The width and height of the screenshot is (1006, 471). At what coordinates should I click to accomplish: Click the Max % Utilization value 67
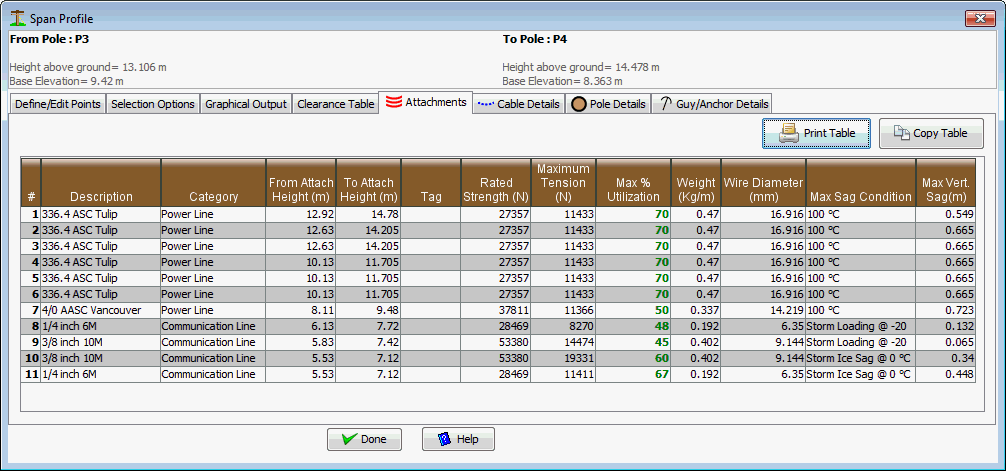click(x=633, y=375)
